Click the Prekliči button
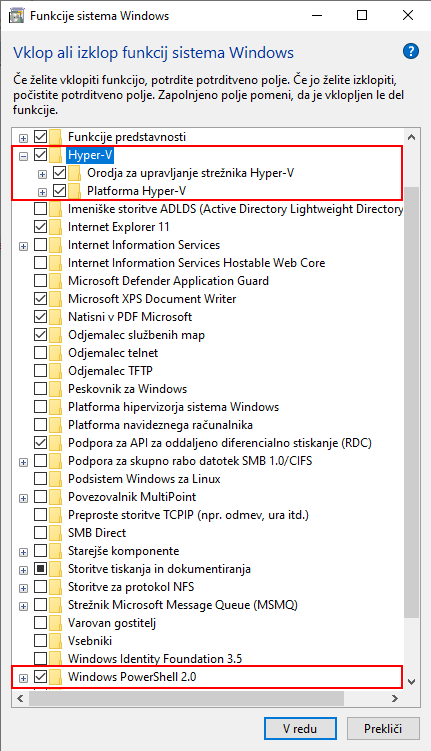The image size is (431, 751). (x=383, y=729)
